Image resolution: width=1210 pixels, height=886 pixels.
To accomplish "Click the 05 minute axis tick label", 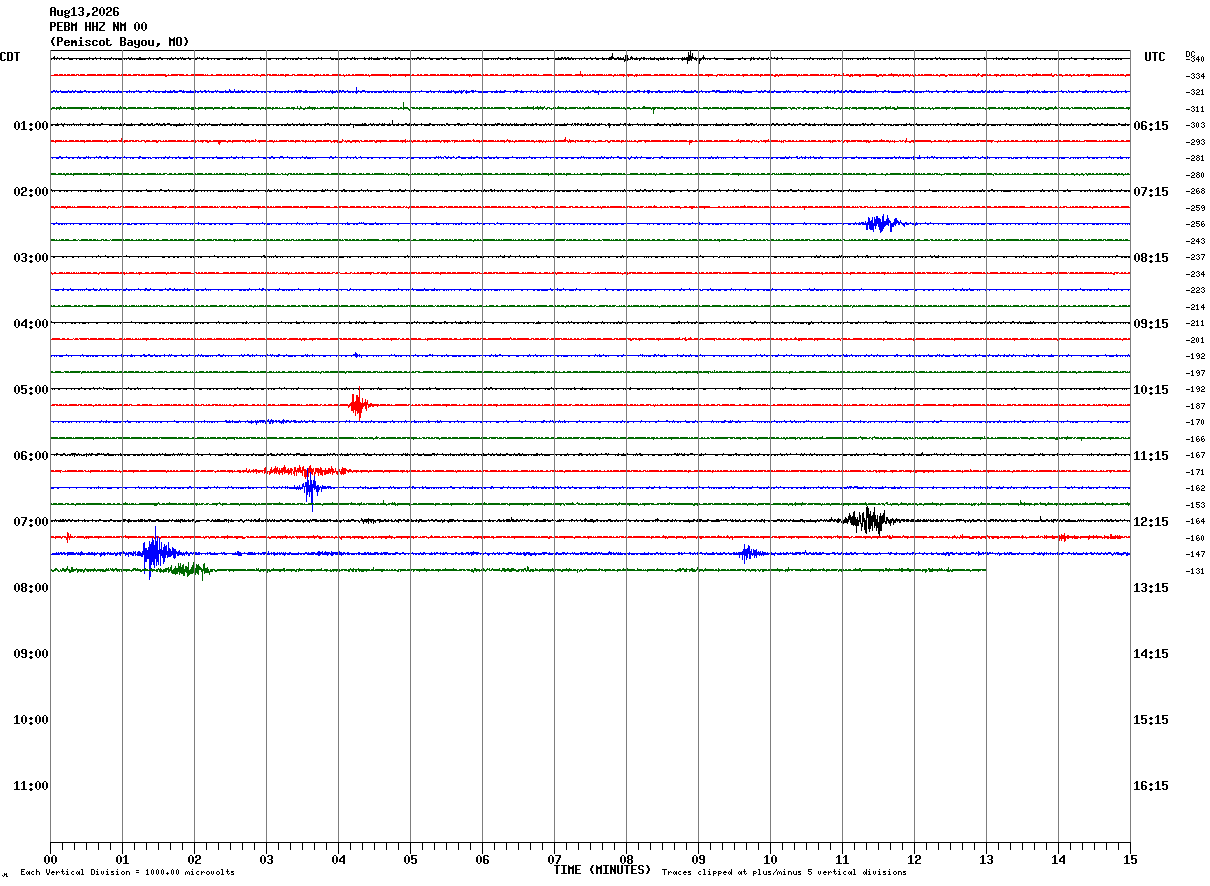I will click(410, 859).
